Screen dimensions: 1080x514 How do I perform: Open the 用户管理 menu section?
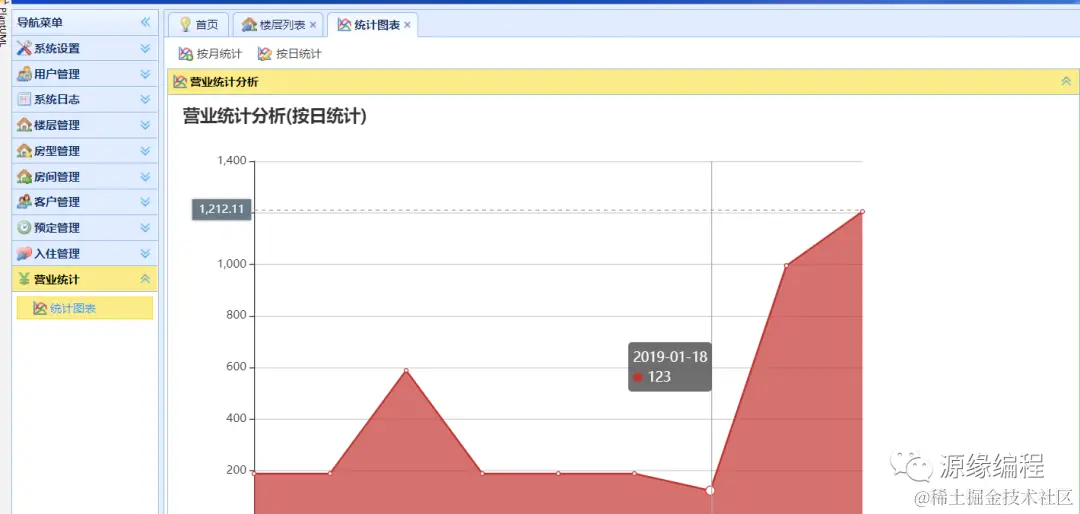point(85,74)
